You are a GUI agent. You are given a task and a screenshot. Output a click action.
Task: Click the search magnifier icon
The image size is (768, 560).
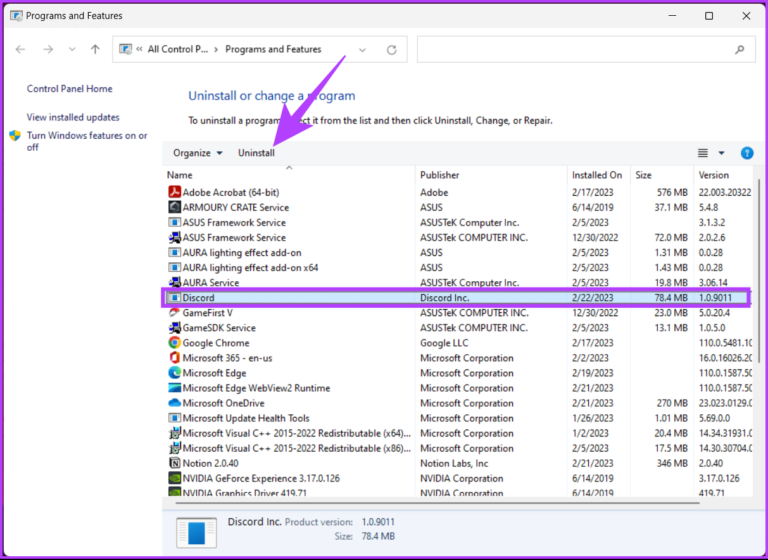pyautogui.click(x=740, y=49)
